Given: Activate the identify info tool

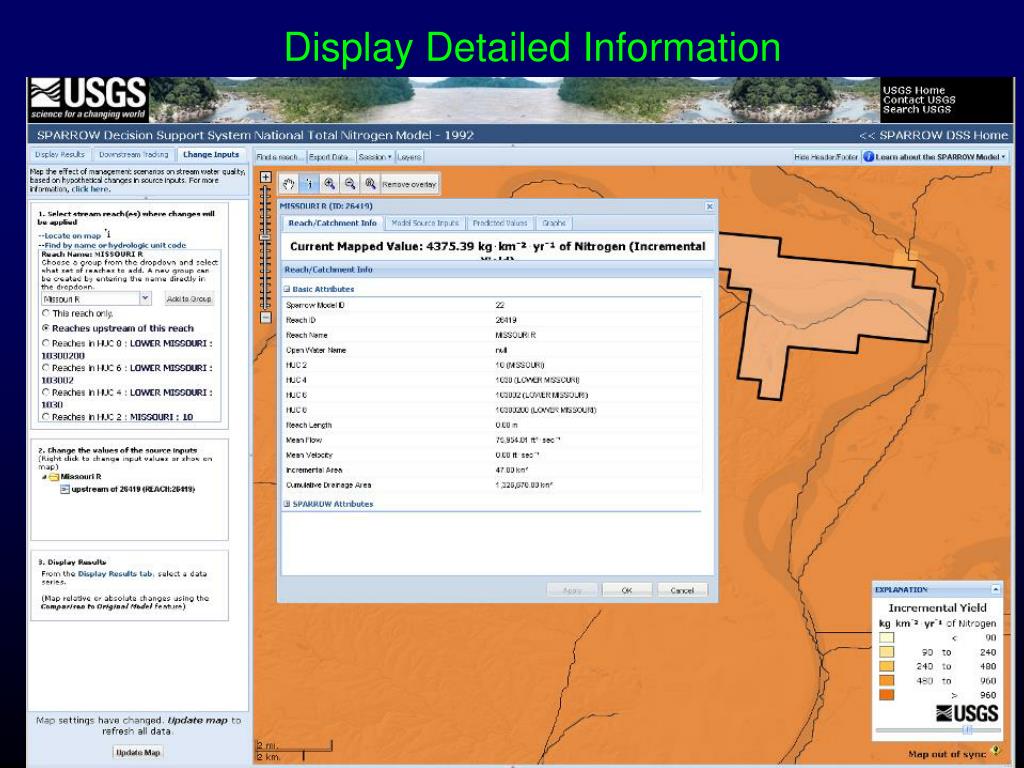Looking at the screenshot, I should click(x=310, y=184).
